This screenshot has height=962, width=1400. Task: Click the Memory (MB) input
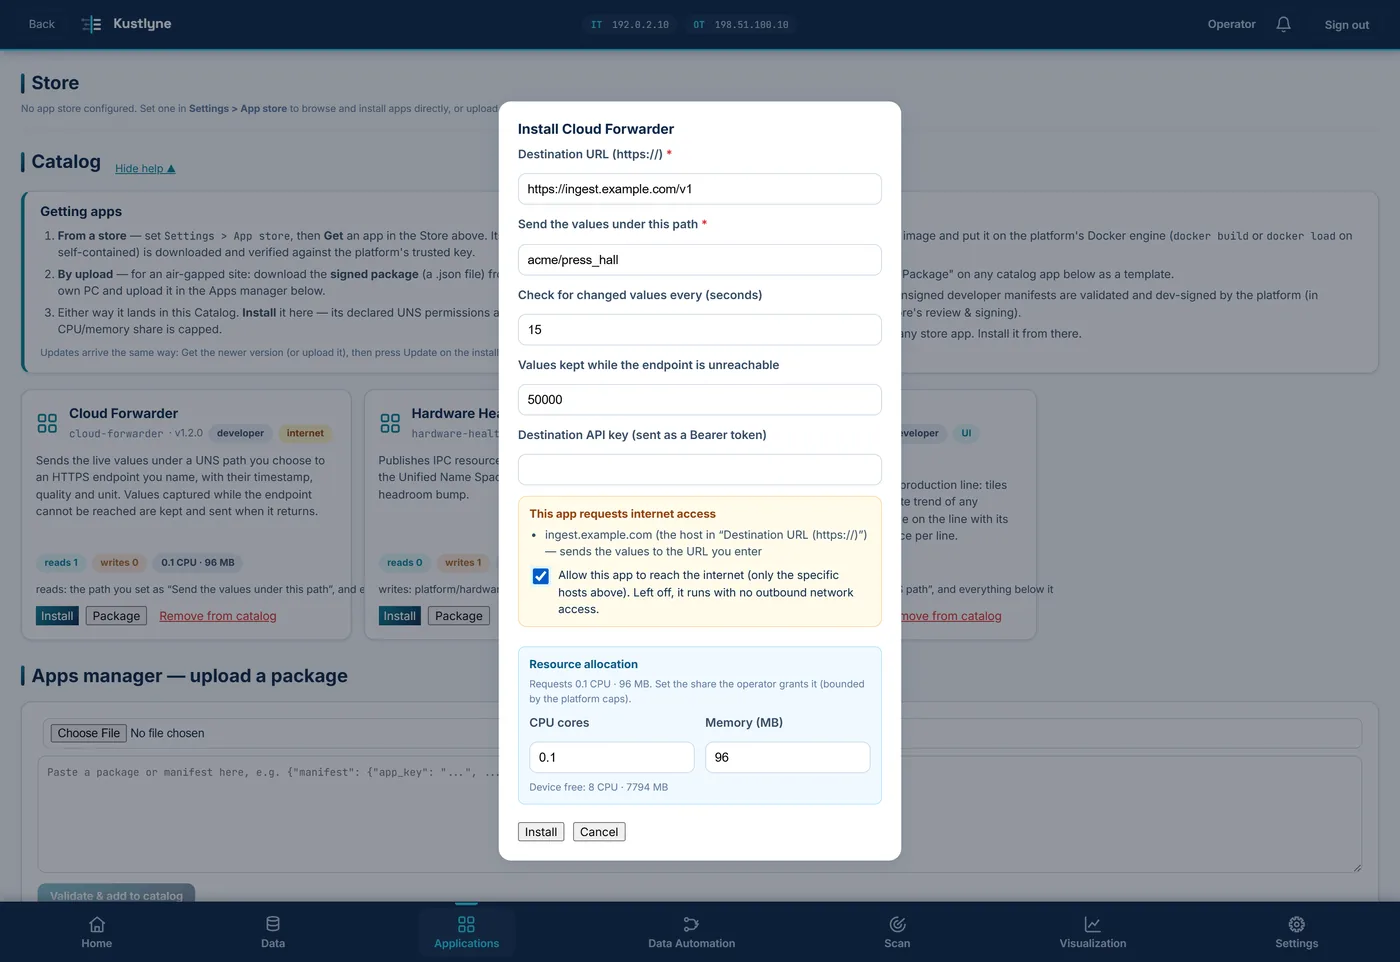[x=788, y=757]
